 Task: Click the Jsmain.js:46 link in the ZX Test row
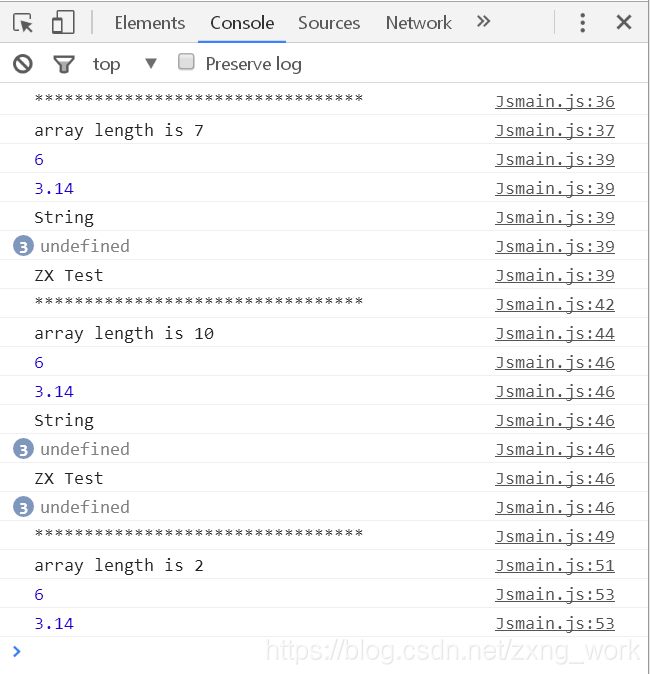point(555,479)
